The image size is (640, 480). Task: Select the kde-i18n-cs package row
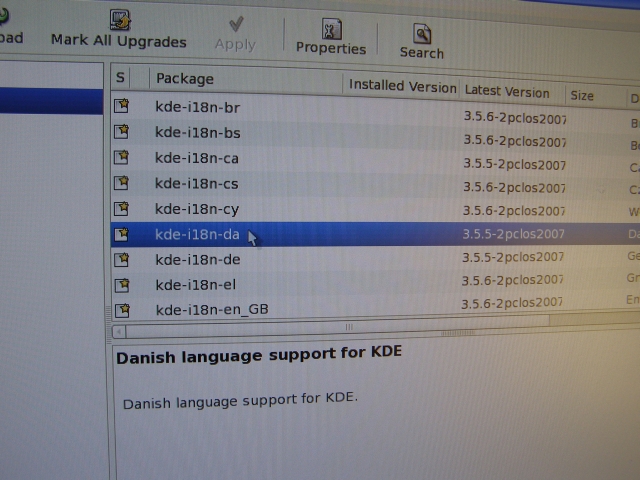376,184
